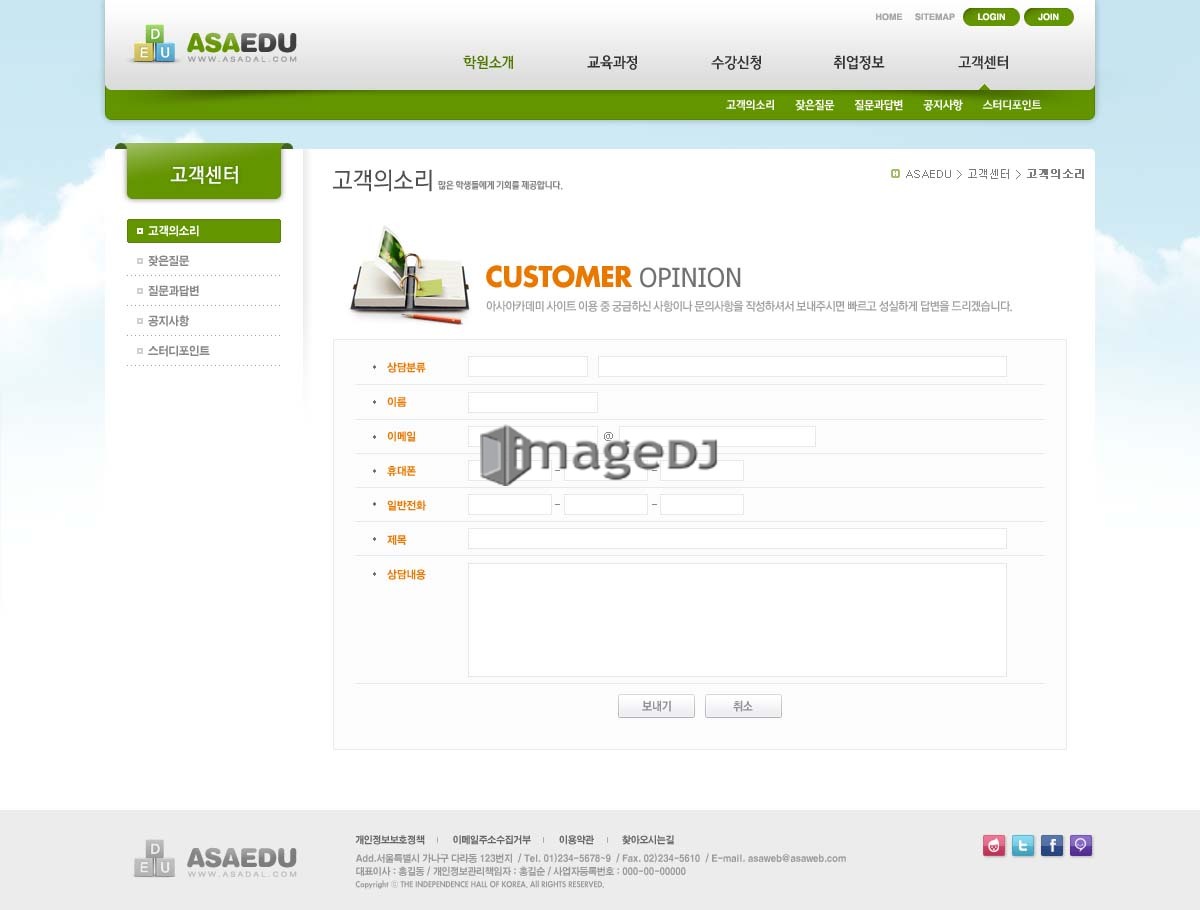Click the CUSTOMER OPINION heading
The height and width of the screenshot is (910, 1200).
[613, 277]
